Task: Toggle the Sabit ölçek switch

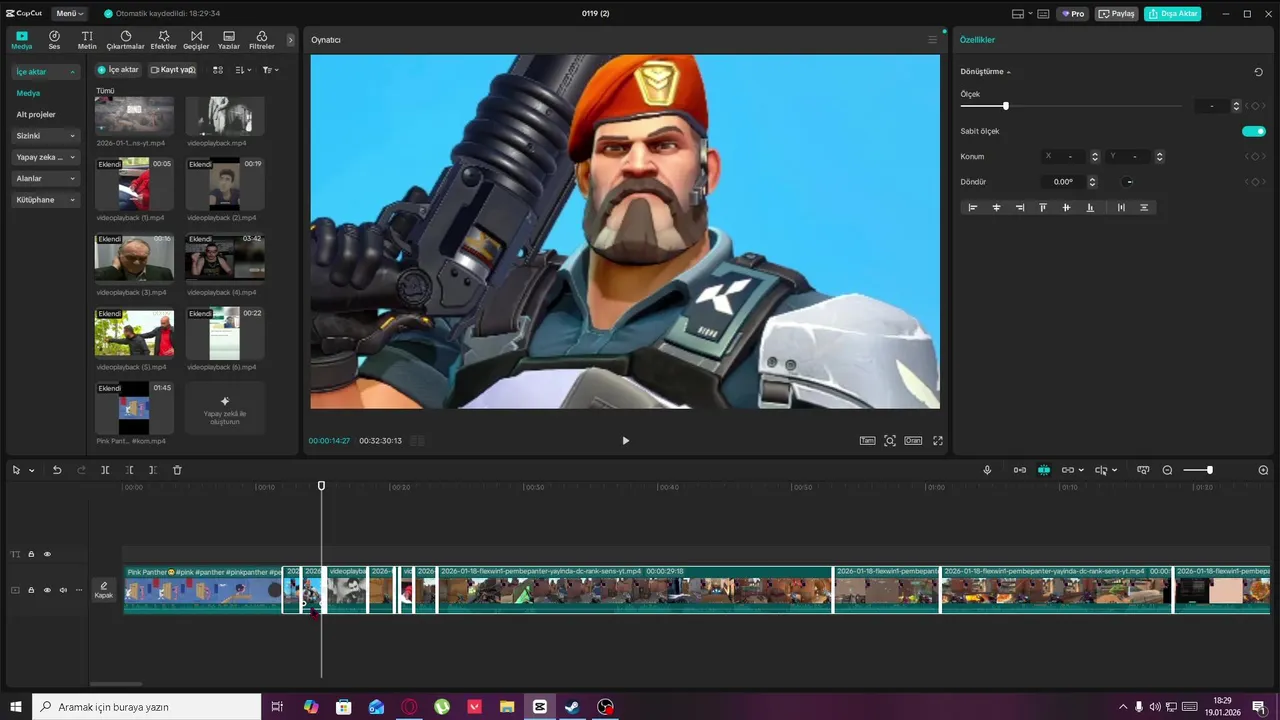Action: coord(1254,131)
